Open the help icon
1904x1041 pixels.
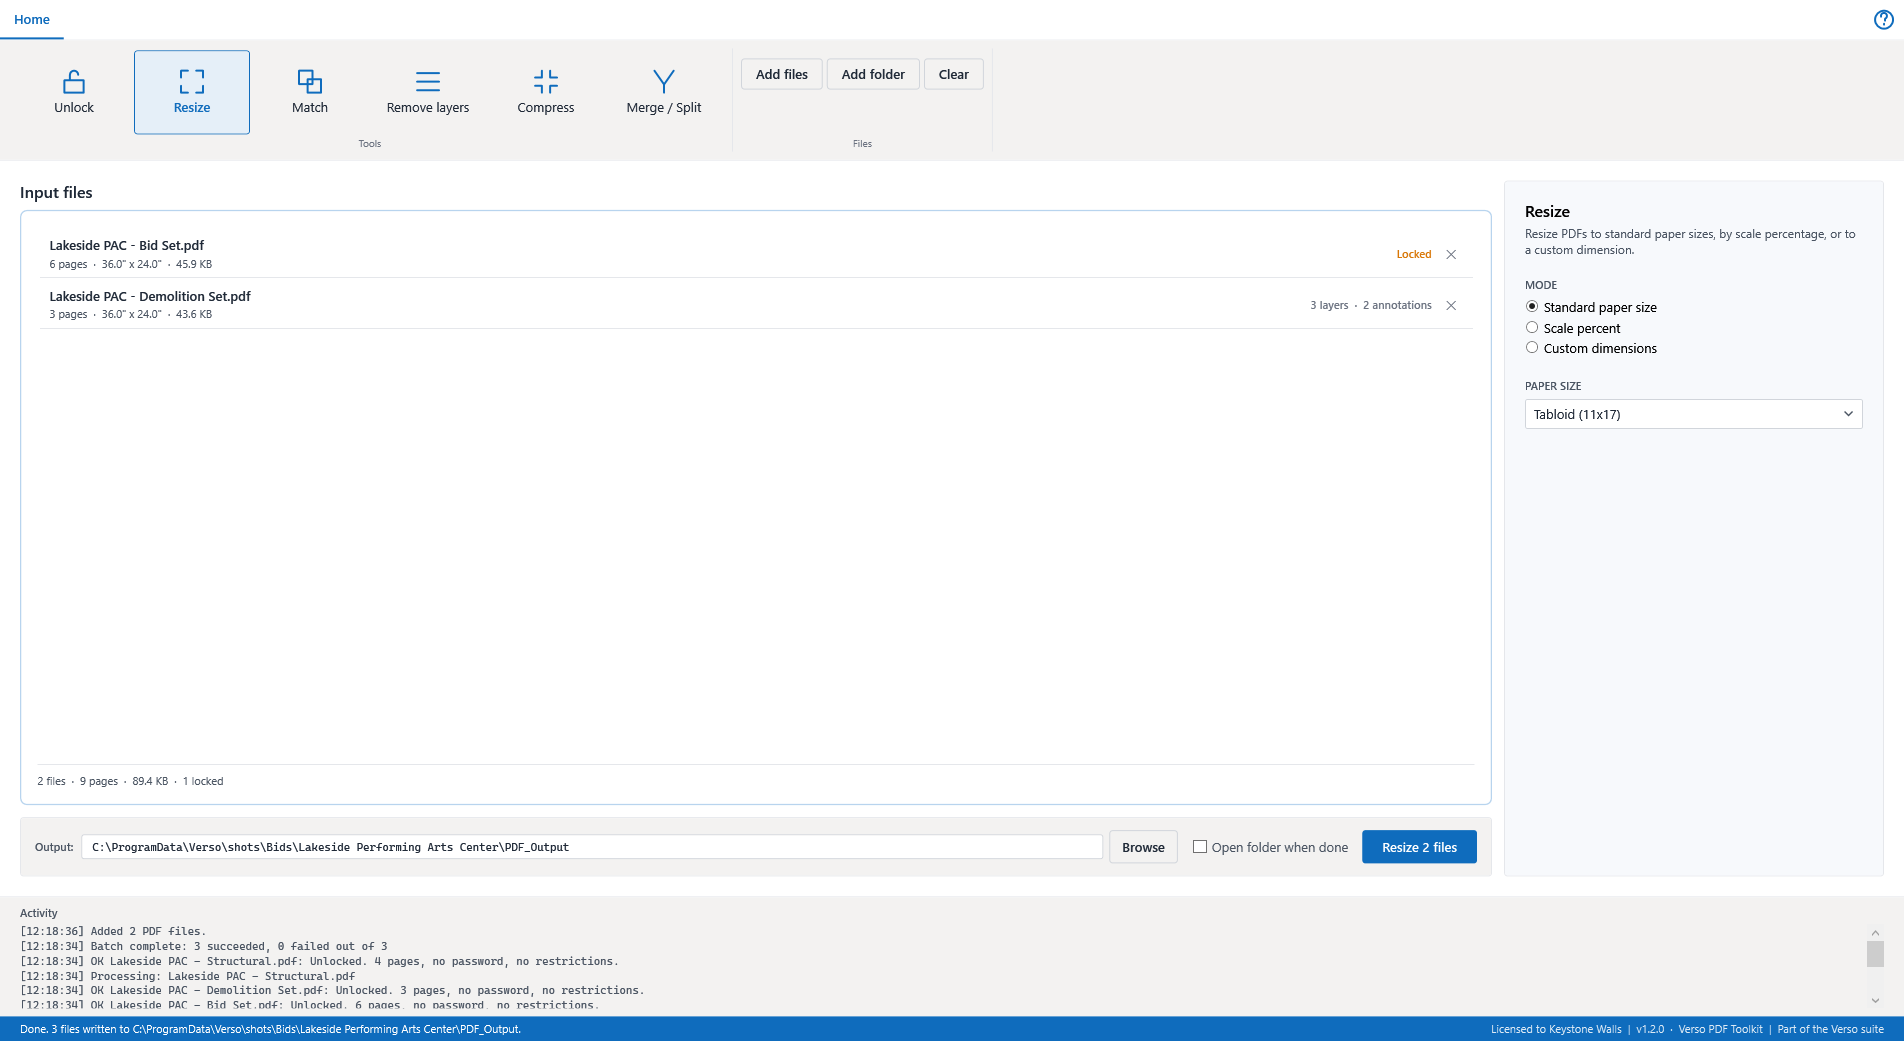tap(1883, 20)
